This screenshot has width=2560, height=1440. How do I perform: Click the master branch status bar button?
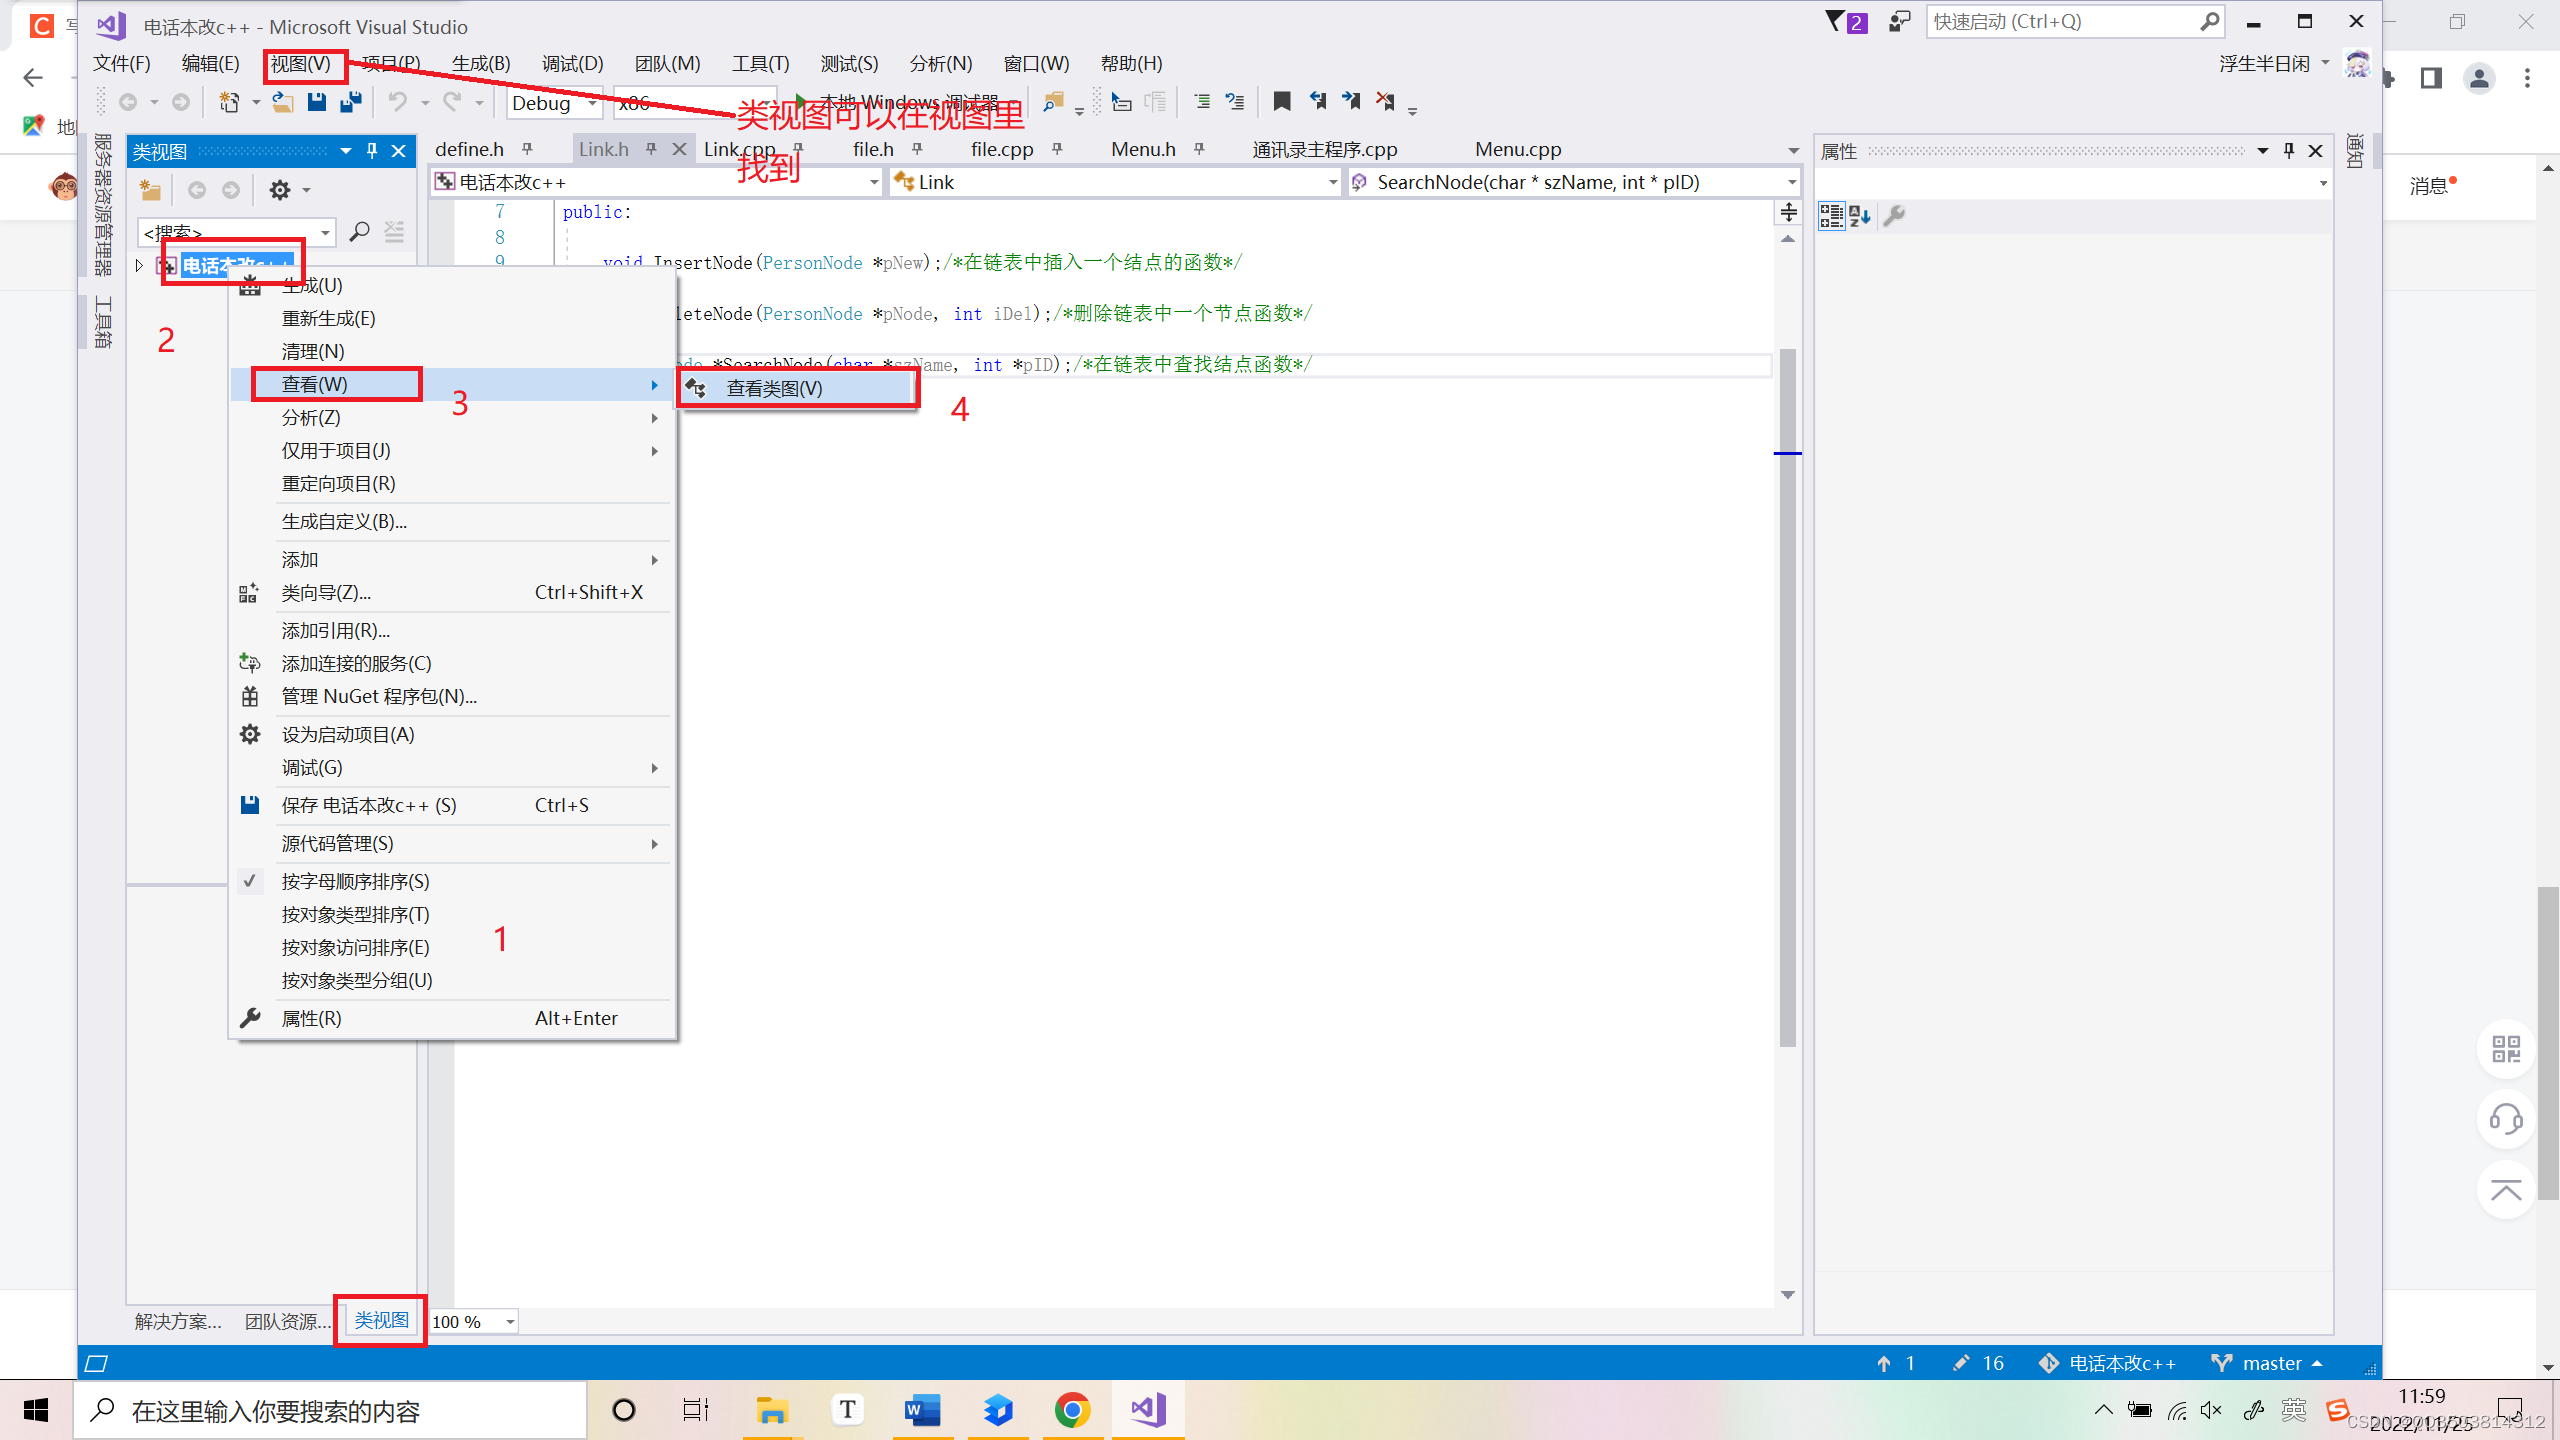[2270, 1363]
